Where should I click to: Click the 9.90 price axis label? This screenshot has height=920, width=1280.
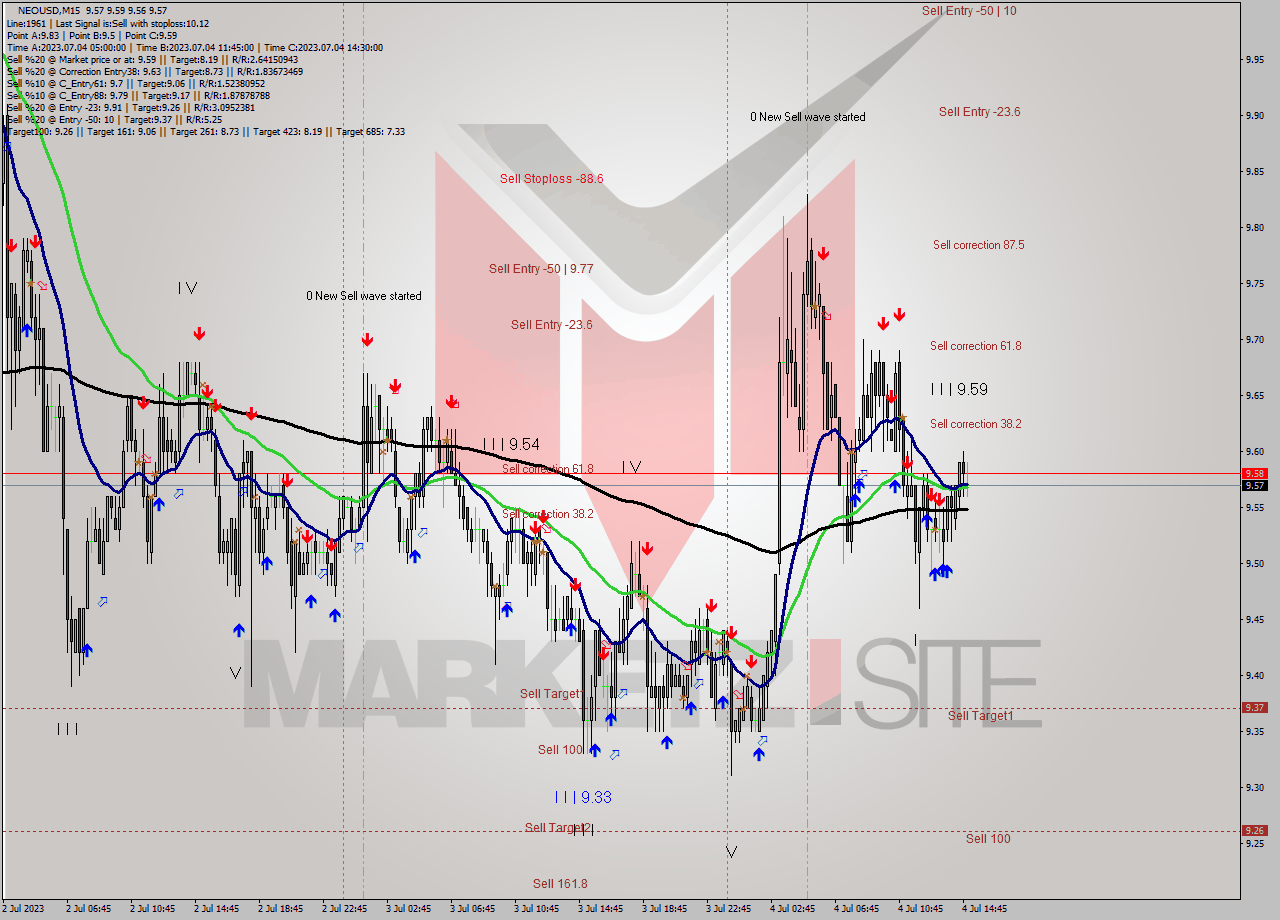tap(1256, 116)
